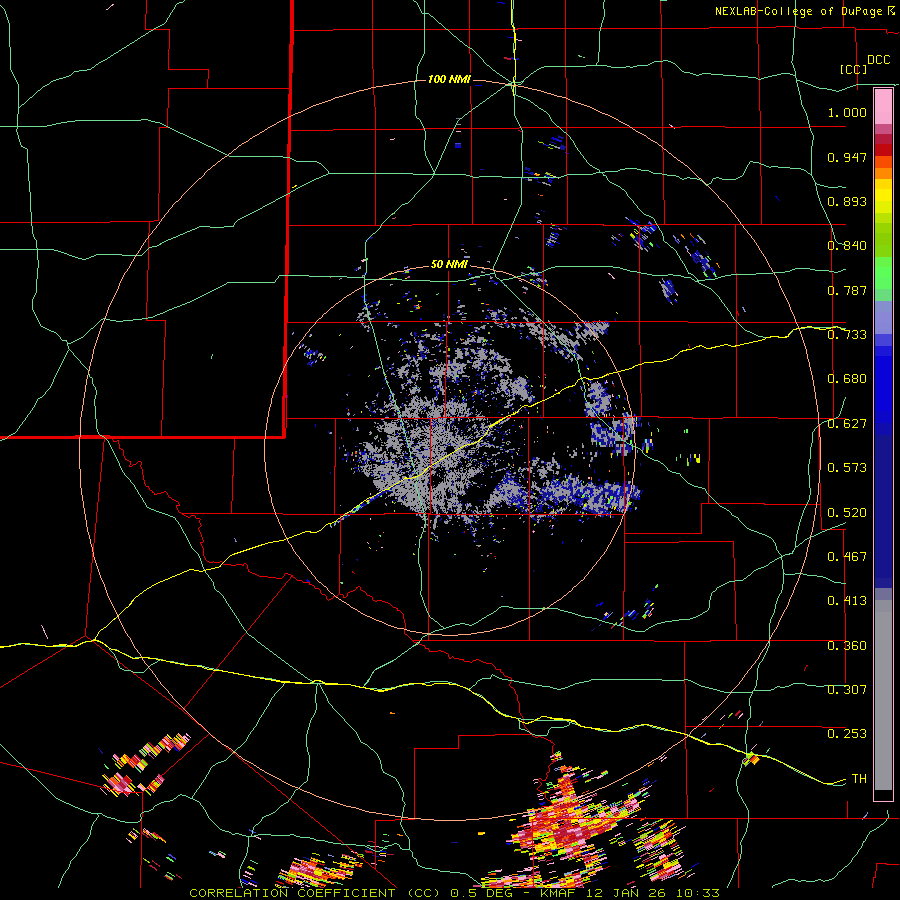Select the 0.733 legend label
The image size is (900, 900).
coord(847,335)
